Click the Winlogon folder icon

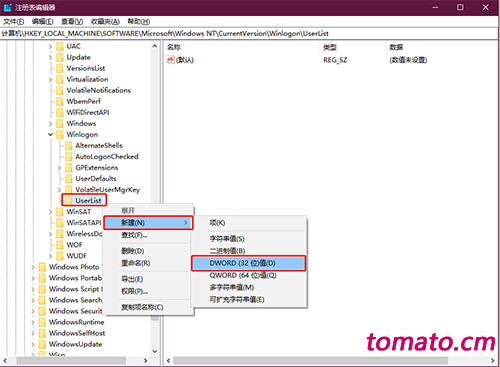(x=60, y=134)
